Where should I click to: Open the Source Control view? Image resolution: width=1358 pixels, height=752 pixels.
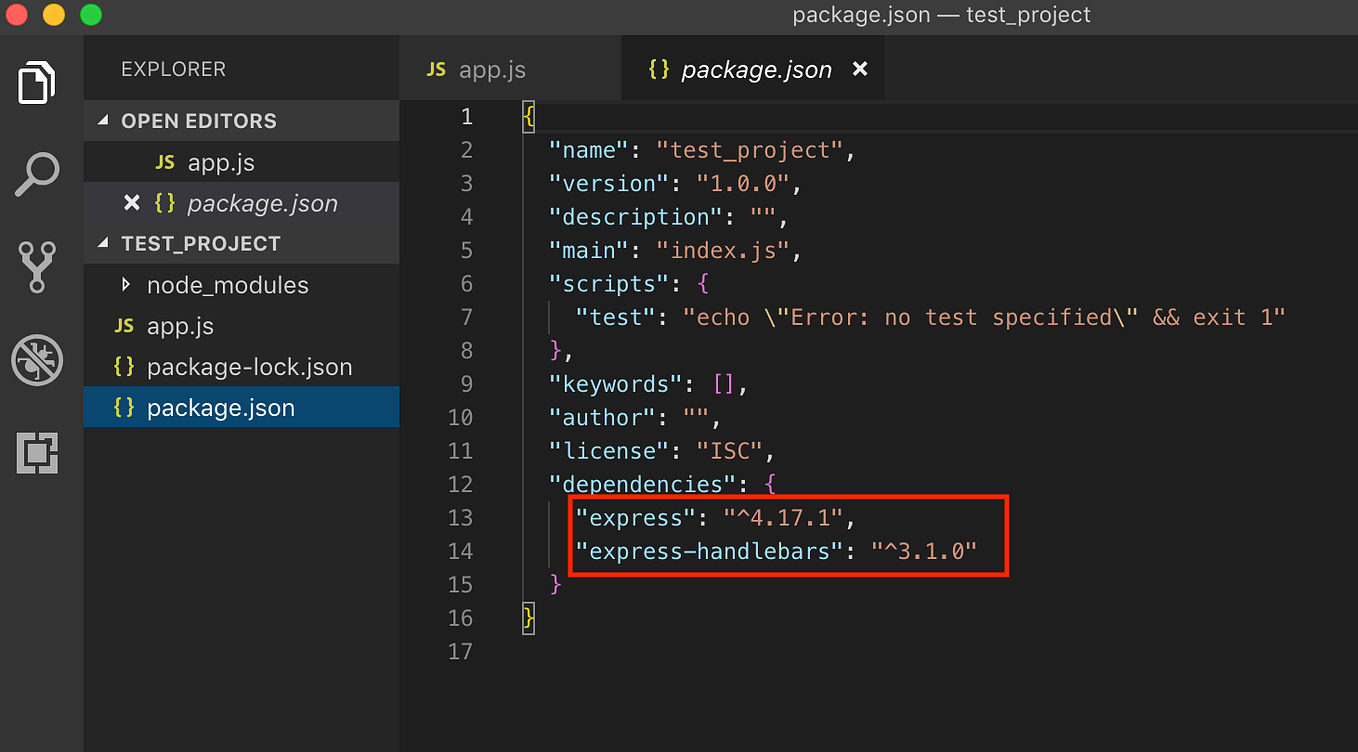37,267
